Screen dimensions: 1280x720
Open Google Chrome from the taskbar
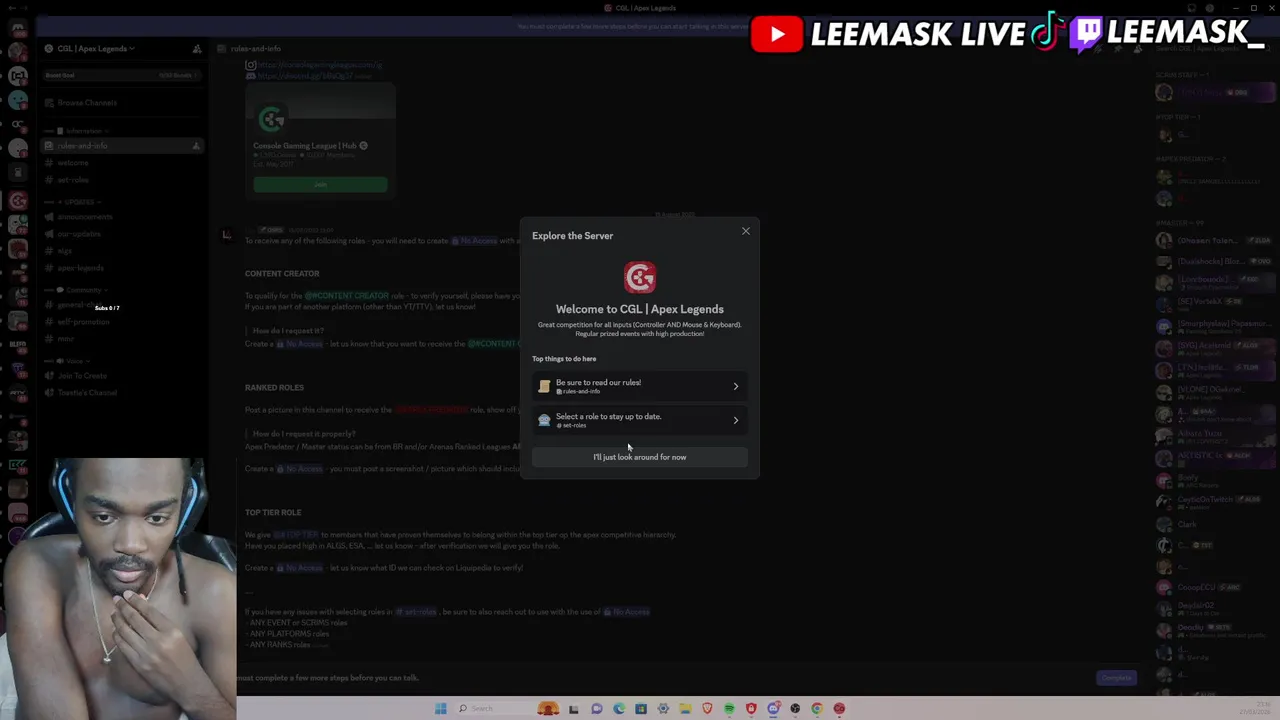[x=817, y=709]
